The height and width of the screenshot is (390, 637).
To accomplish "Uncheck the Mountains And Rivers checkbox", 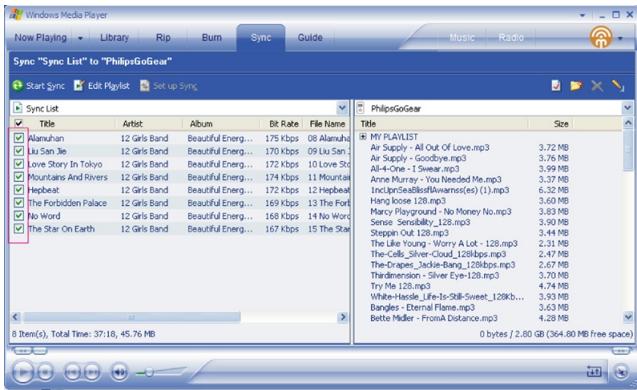I will tap(19, 177).
